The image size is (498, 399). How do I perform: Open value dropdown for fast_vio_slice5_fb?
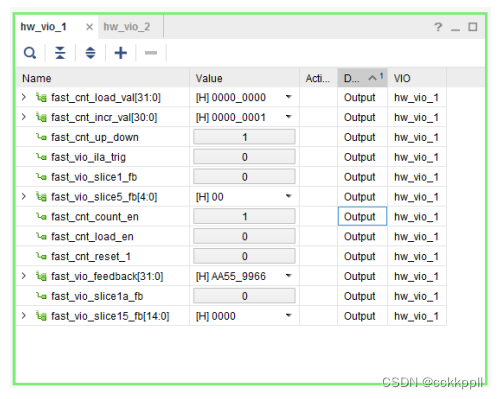pos(289,196)
